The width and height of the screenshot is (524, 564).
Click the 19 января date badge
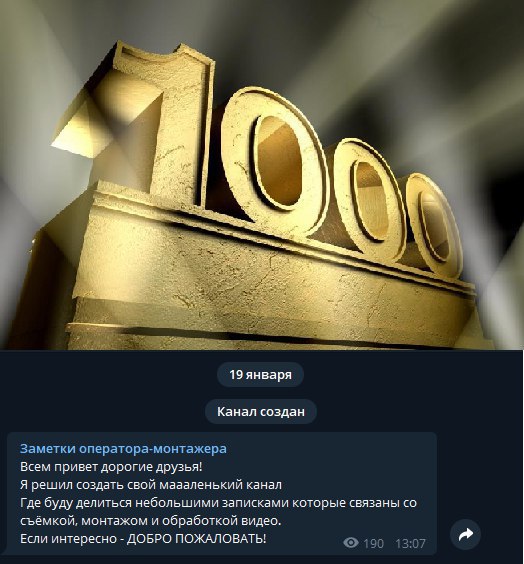[x=260, y=374]
